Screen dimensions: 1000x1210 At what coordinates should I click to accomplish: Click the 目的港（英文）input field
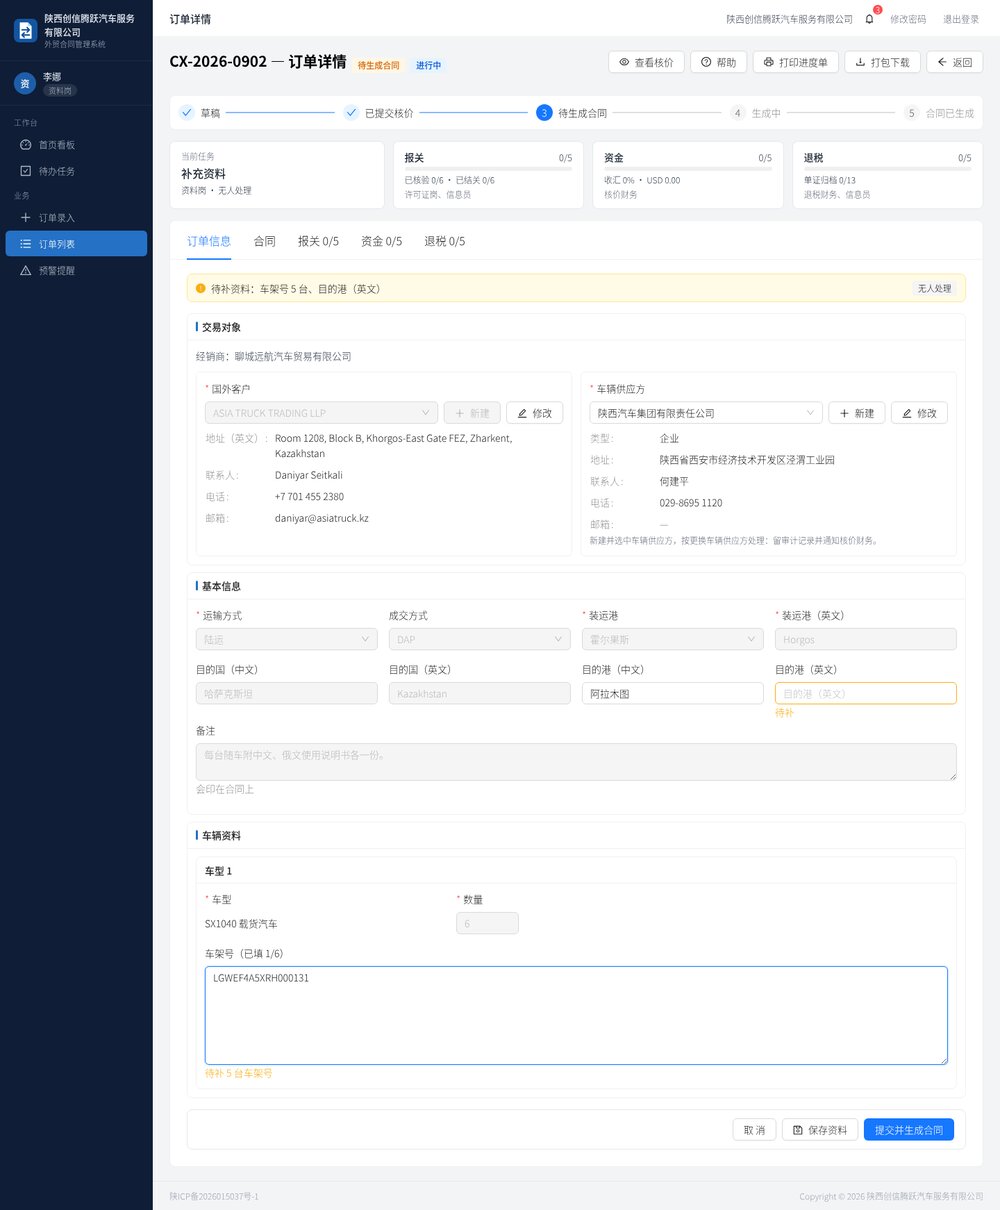pyautogui.click(x=866, y=693)
